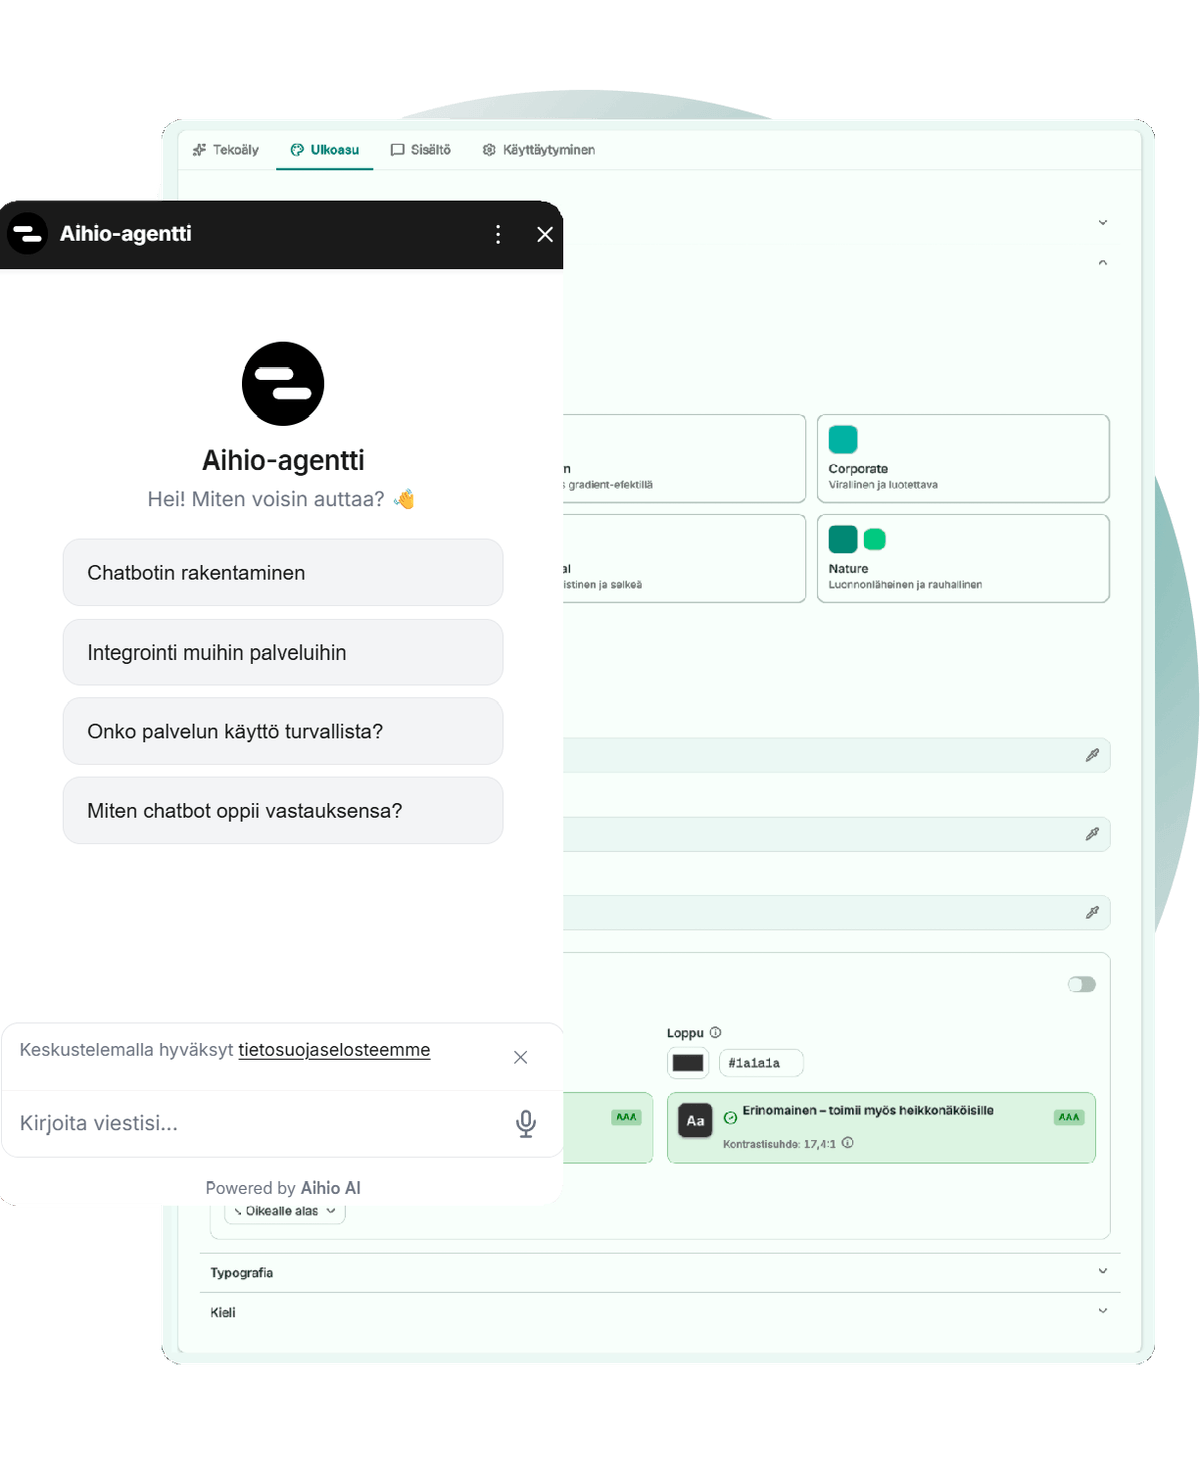Click the right AAA contrast badge
The width and height of the screenshot is (1200, 1465).
click(1069, 1117)
